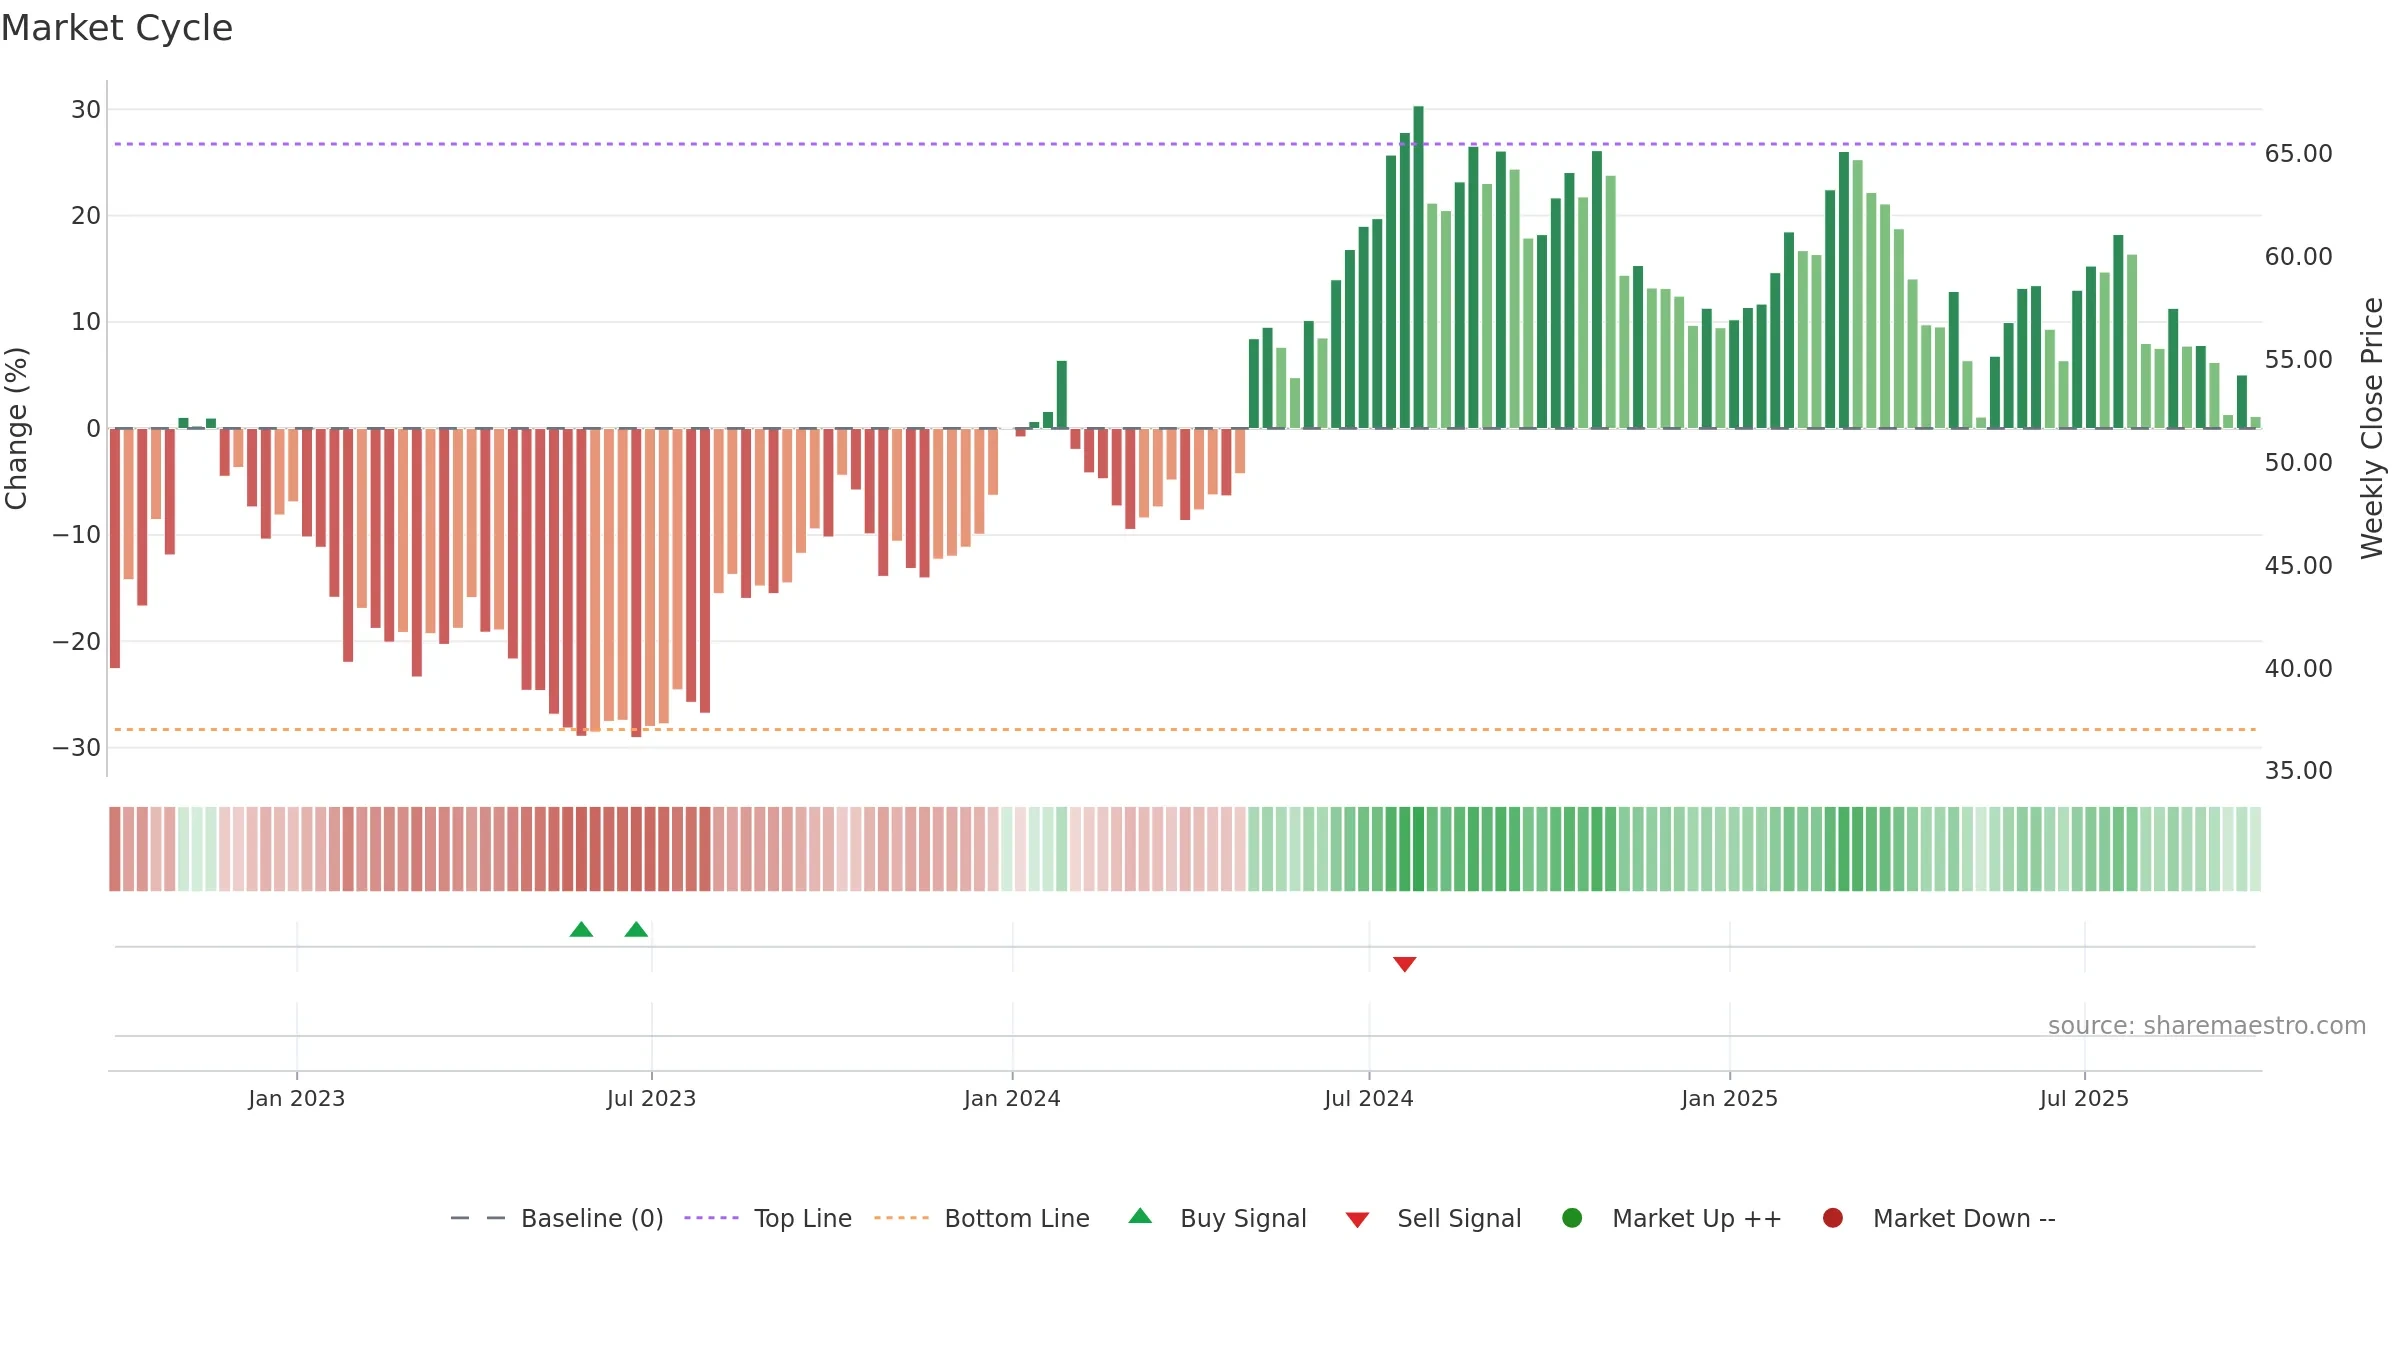Click the −30 change axis label
The width and height of the screenshot is (2400, 1350).
point(77,748)
